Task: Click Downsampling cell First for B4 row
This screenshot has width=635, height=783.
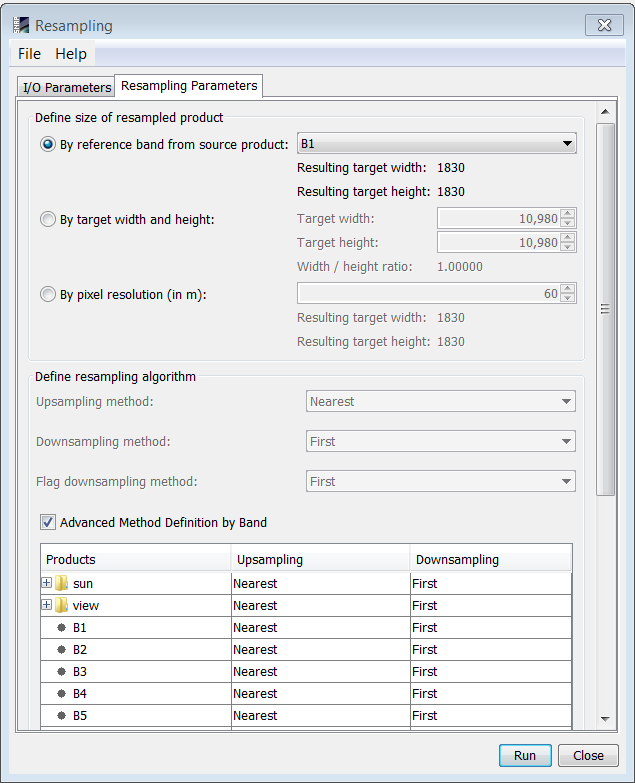Action: tap(491, 693)
